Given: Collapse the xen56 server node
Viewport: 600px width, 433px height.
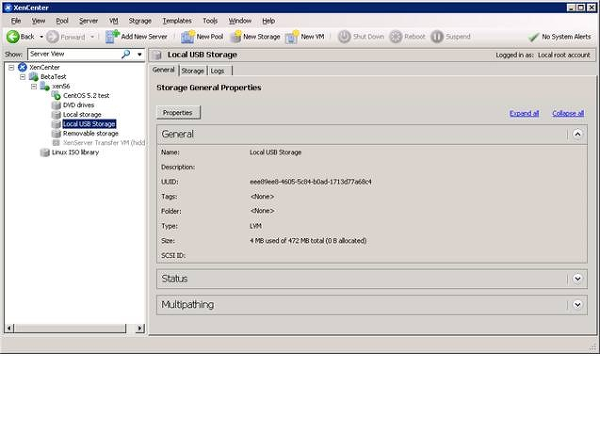Looking at the screenshot, I should click(x=34, y=86).
